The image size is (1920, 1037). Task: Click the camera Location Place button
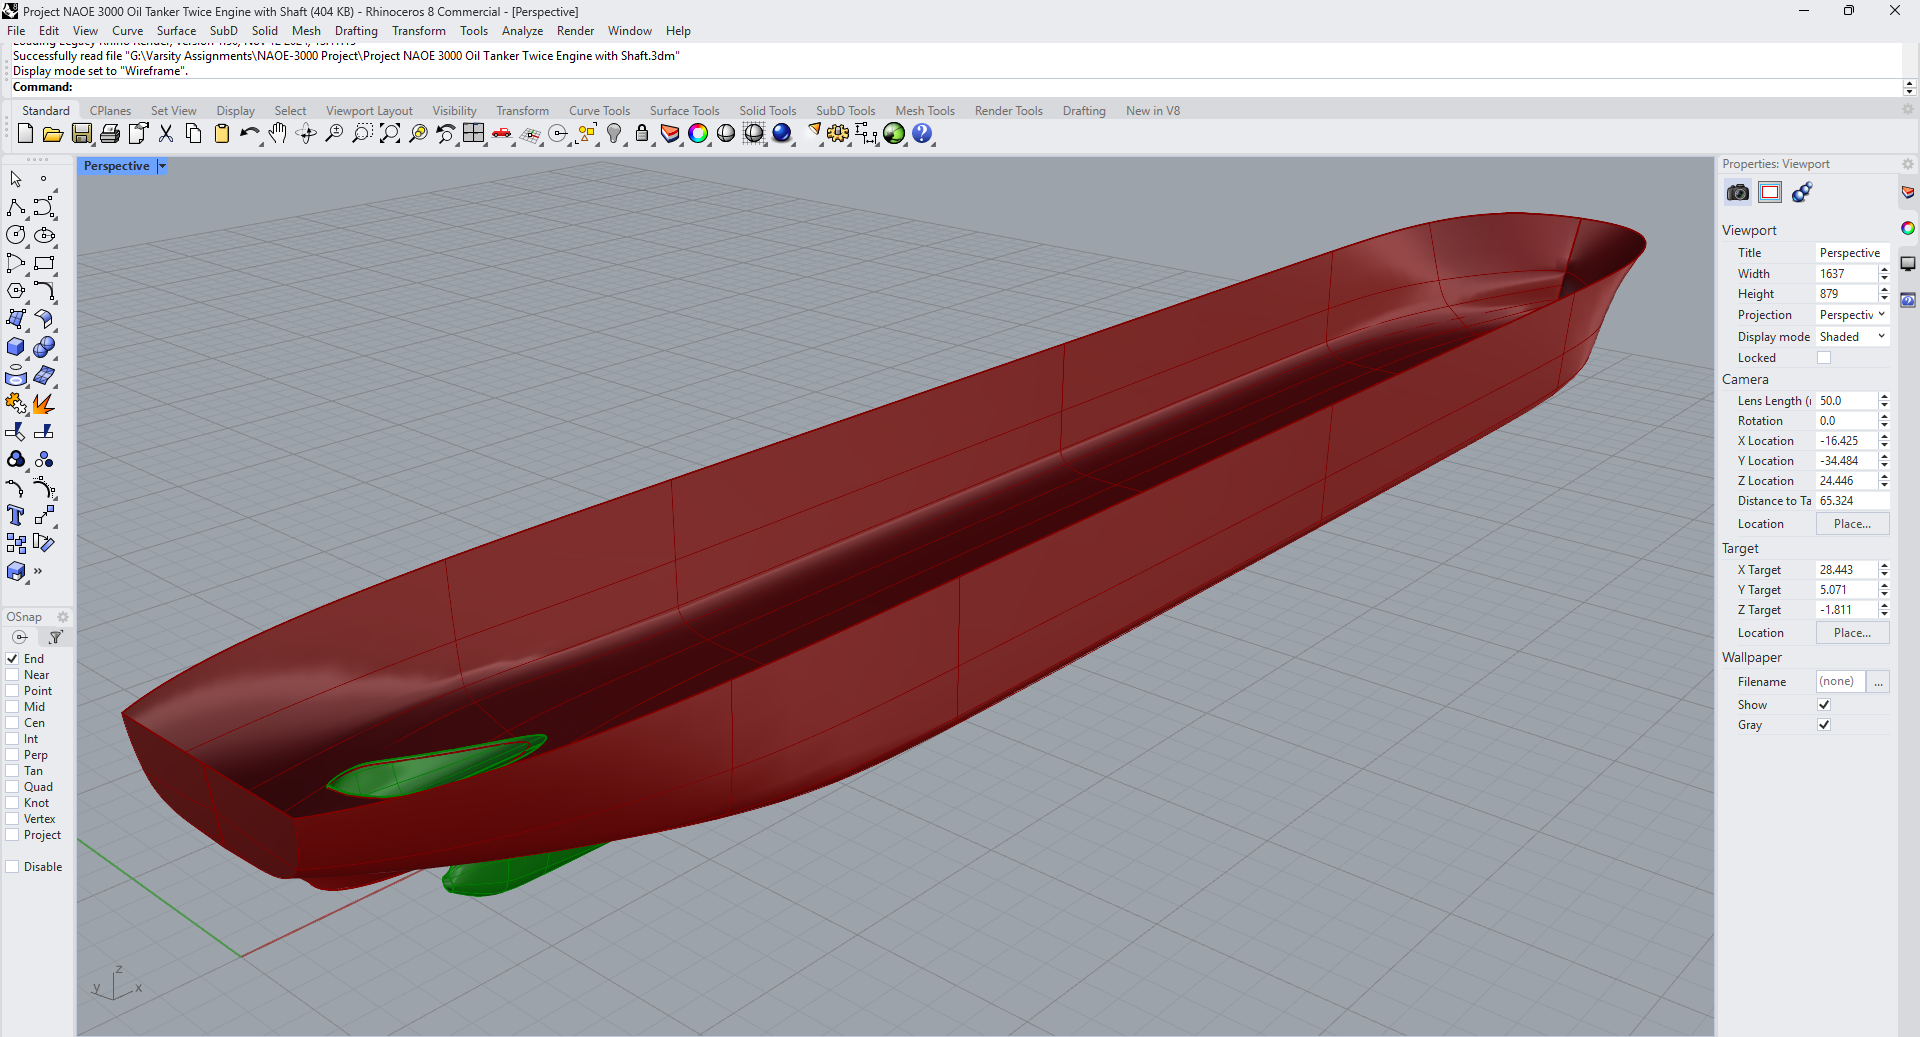coord(1852,524)
